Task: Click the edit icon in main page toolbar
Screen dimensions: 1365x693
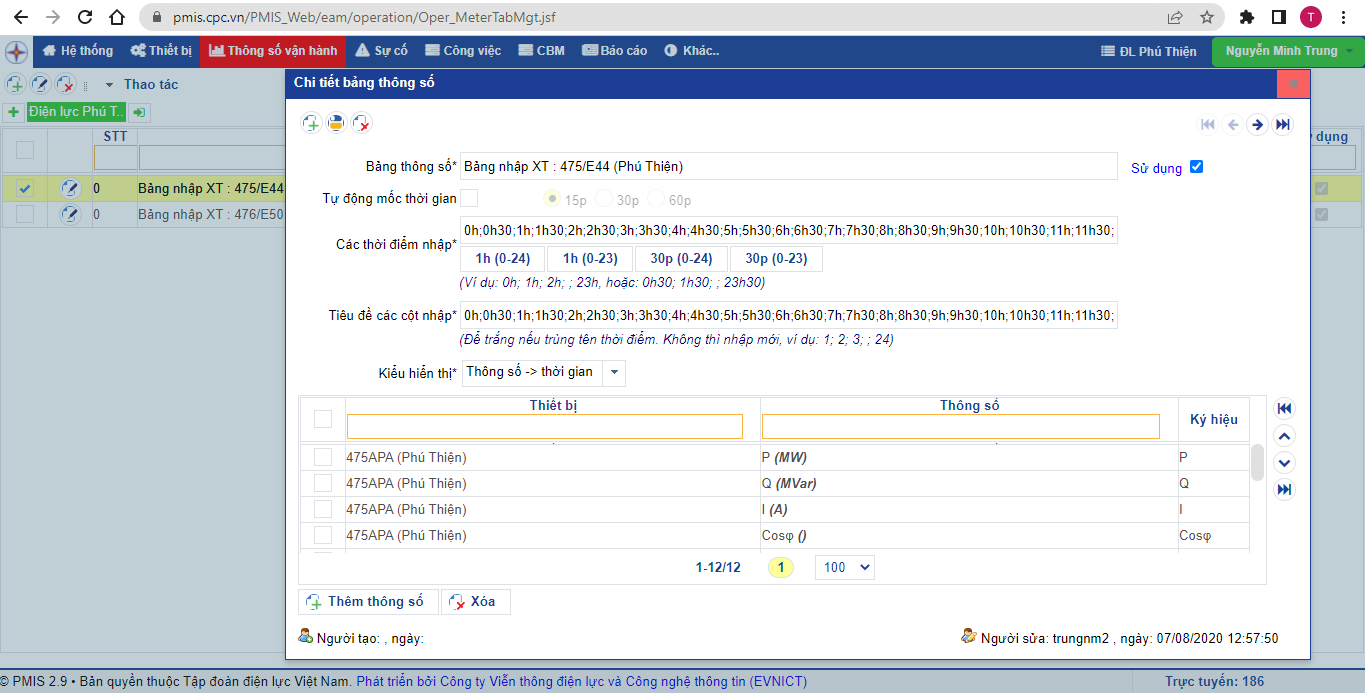Action: tap(40, 85)
